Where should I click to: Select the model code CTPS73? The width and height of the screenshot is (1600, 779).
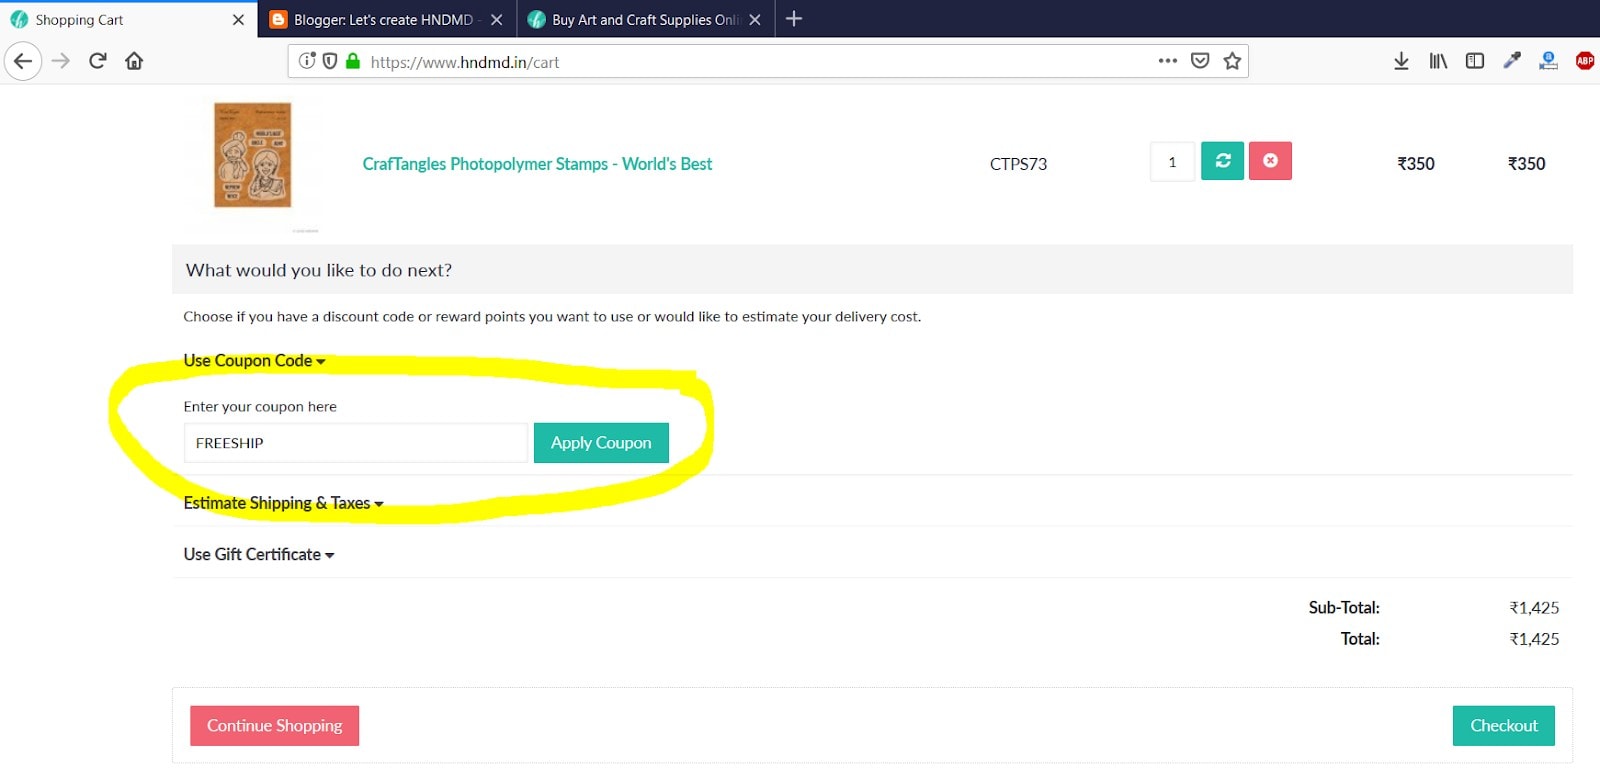point(1018,164)
